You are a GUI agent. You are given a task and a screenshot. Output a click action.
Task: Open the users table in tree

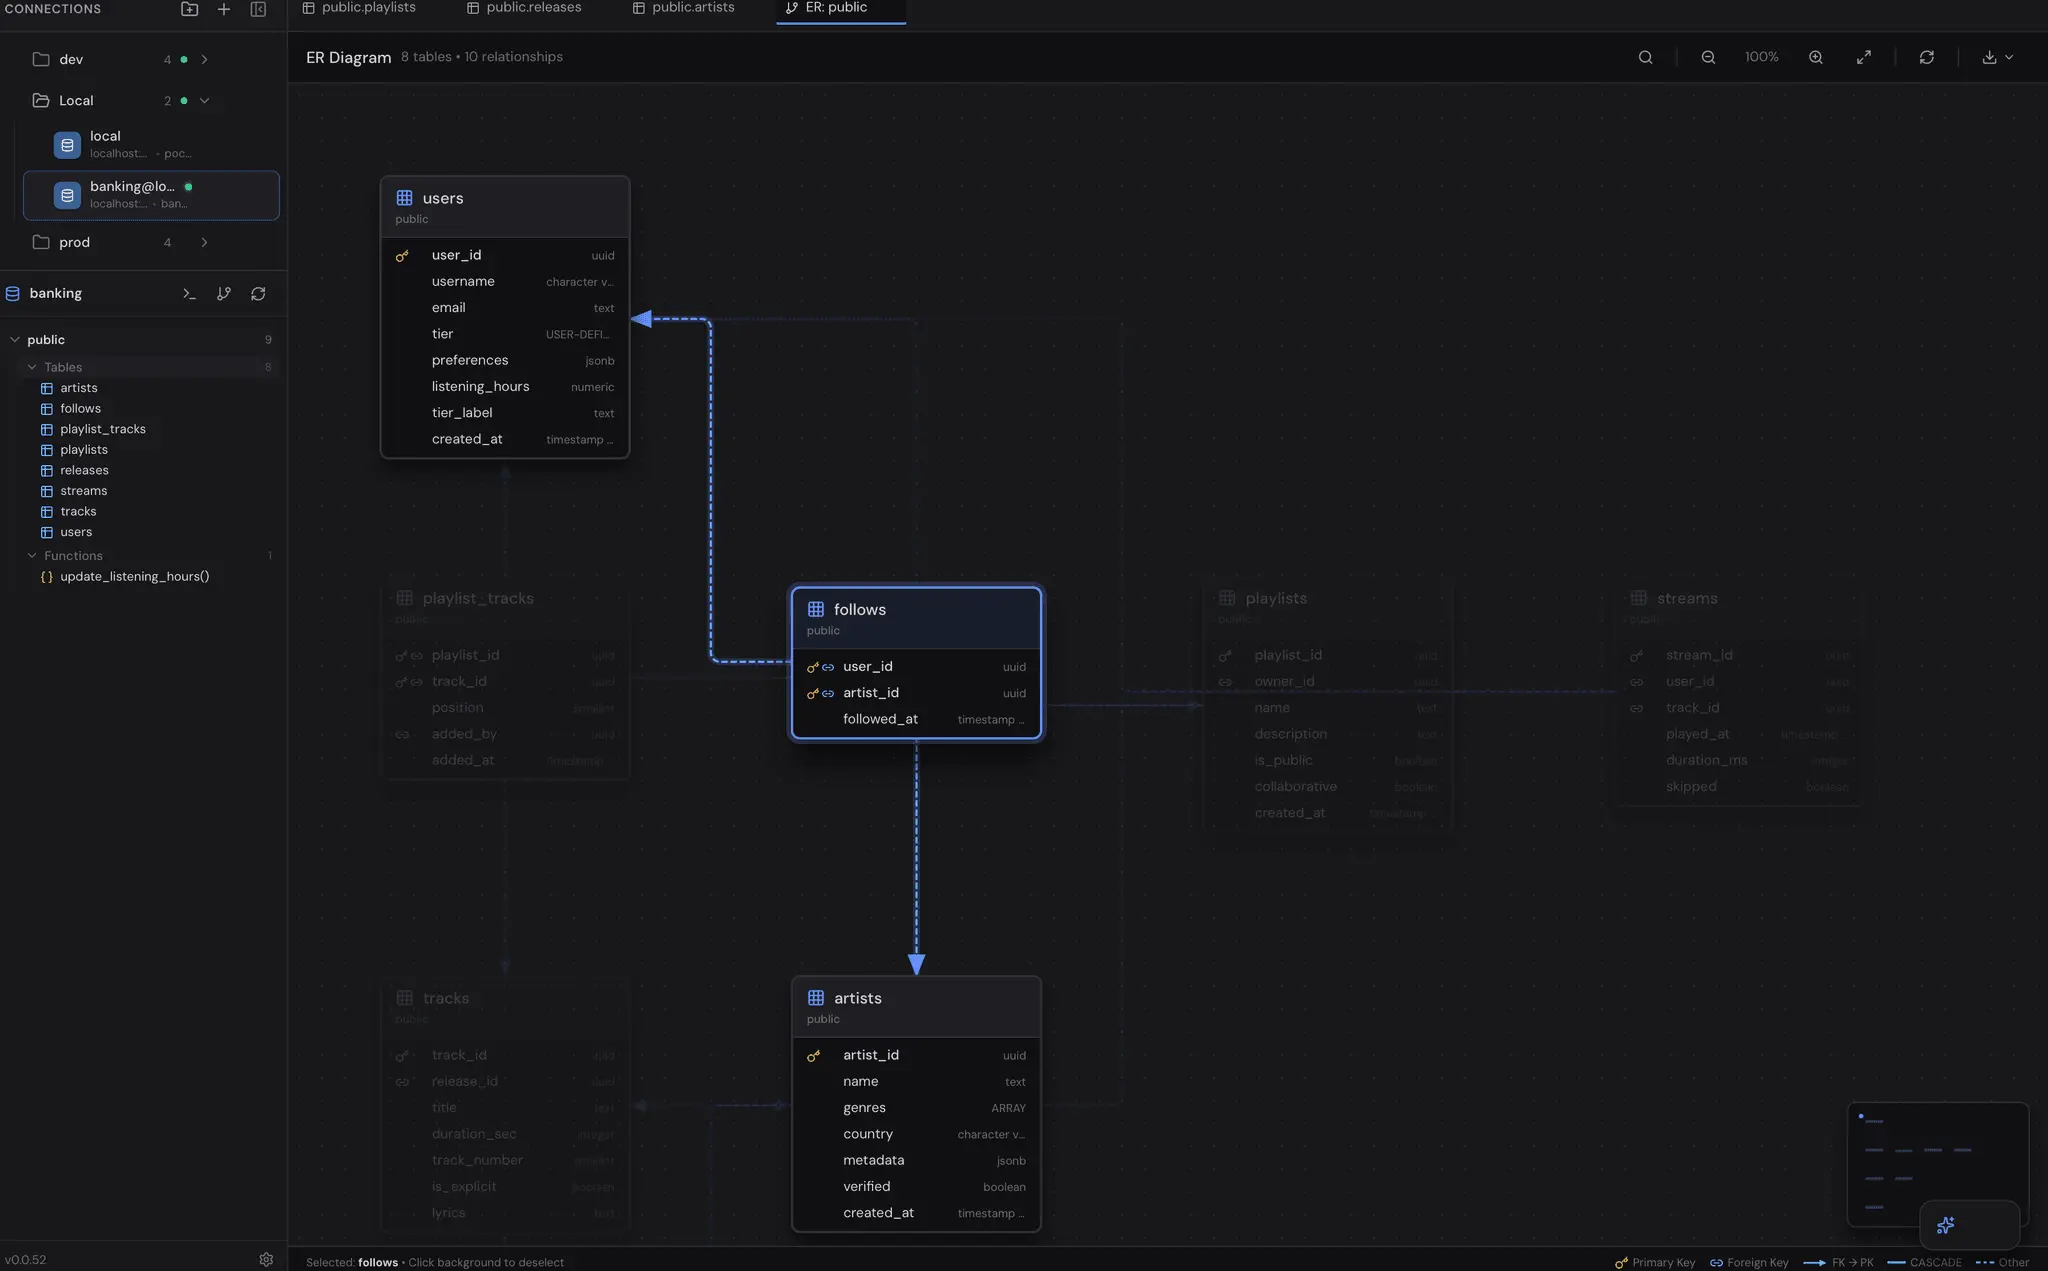[75, 532]
